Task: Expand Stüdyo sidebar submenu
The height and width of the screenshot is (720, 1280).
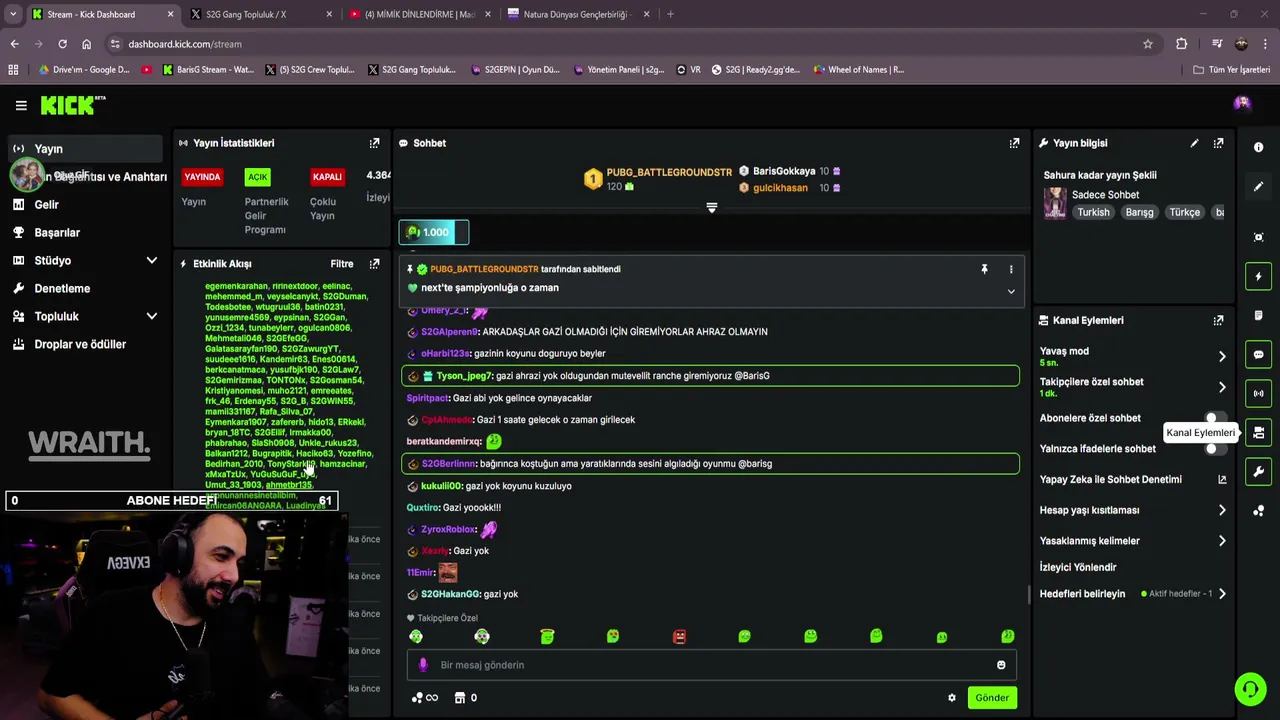Action: [152, 260]
